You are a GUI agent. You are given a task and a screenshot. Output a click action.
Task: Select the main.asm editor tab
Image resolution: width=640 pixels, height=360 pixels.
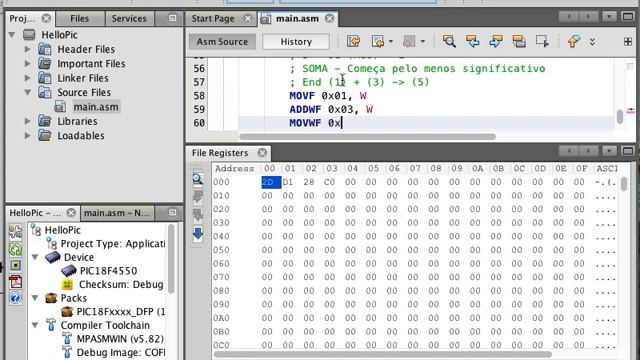coord(297,19)
